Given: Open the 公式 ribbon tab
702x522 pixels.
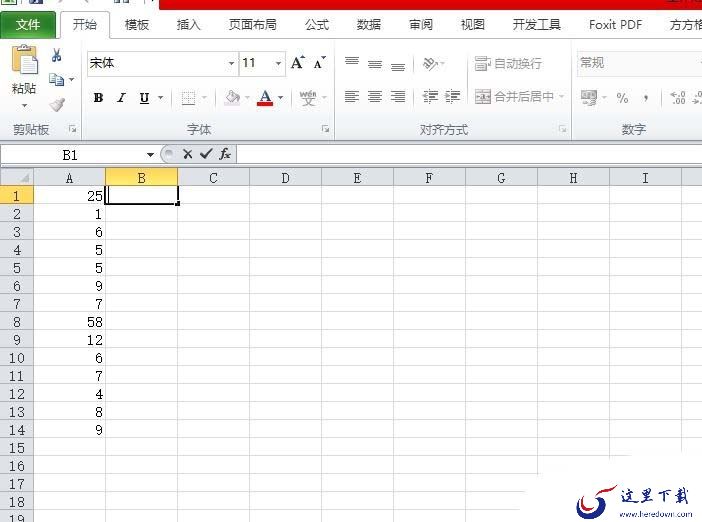Looking at the screenshot, I should tap(317, 25).
